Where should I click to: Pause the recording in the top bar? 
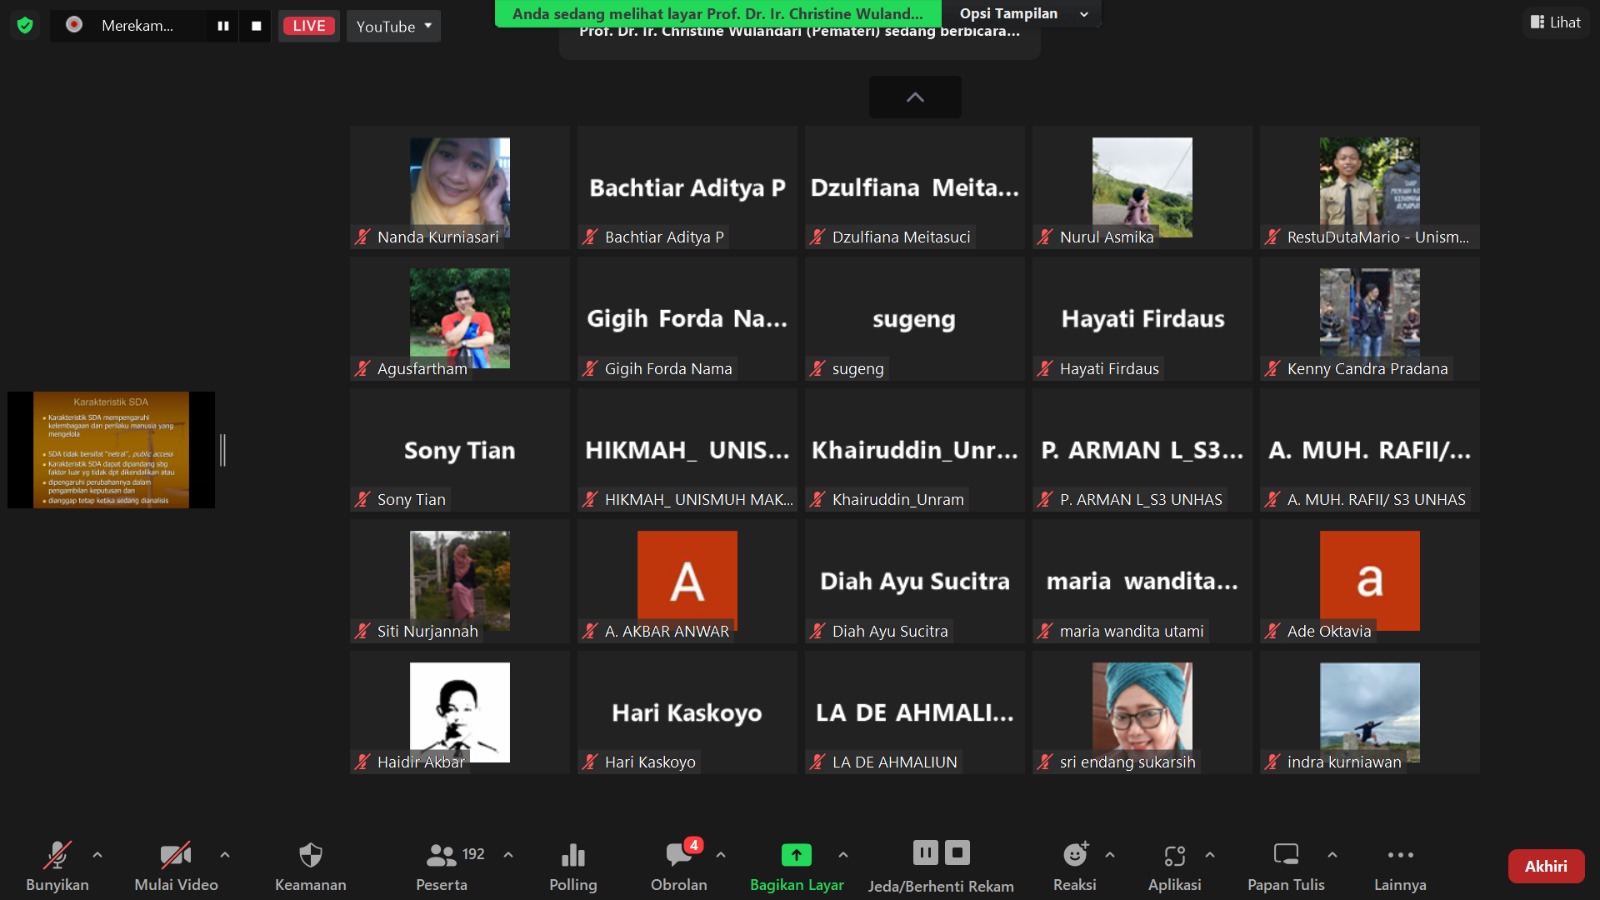point(223,26)
